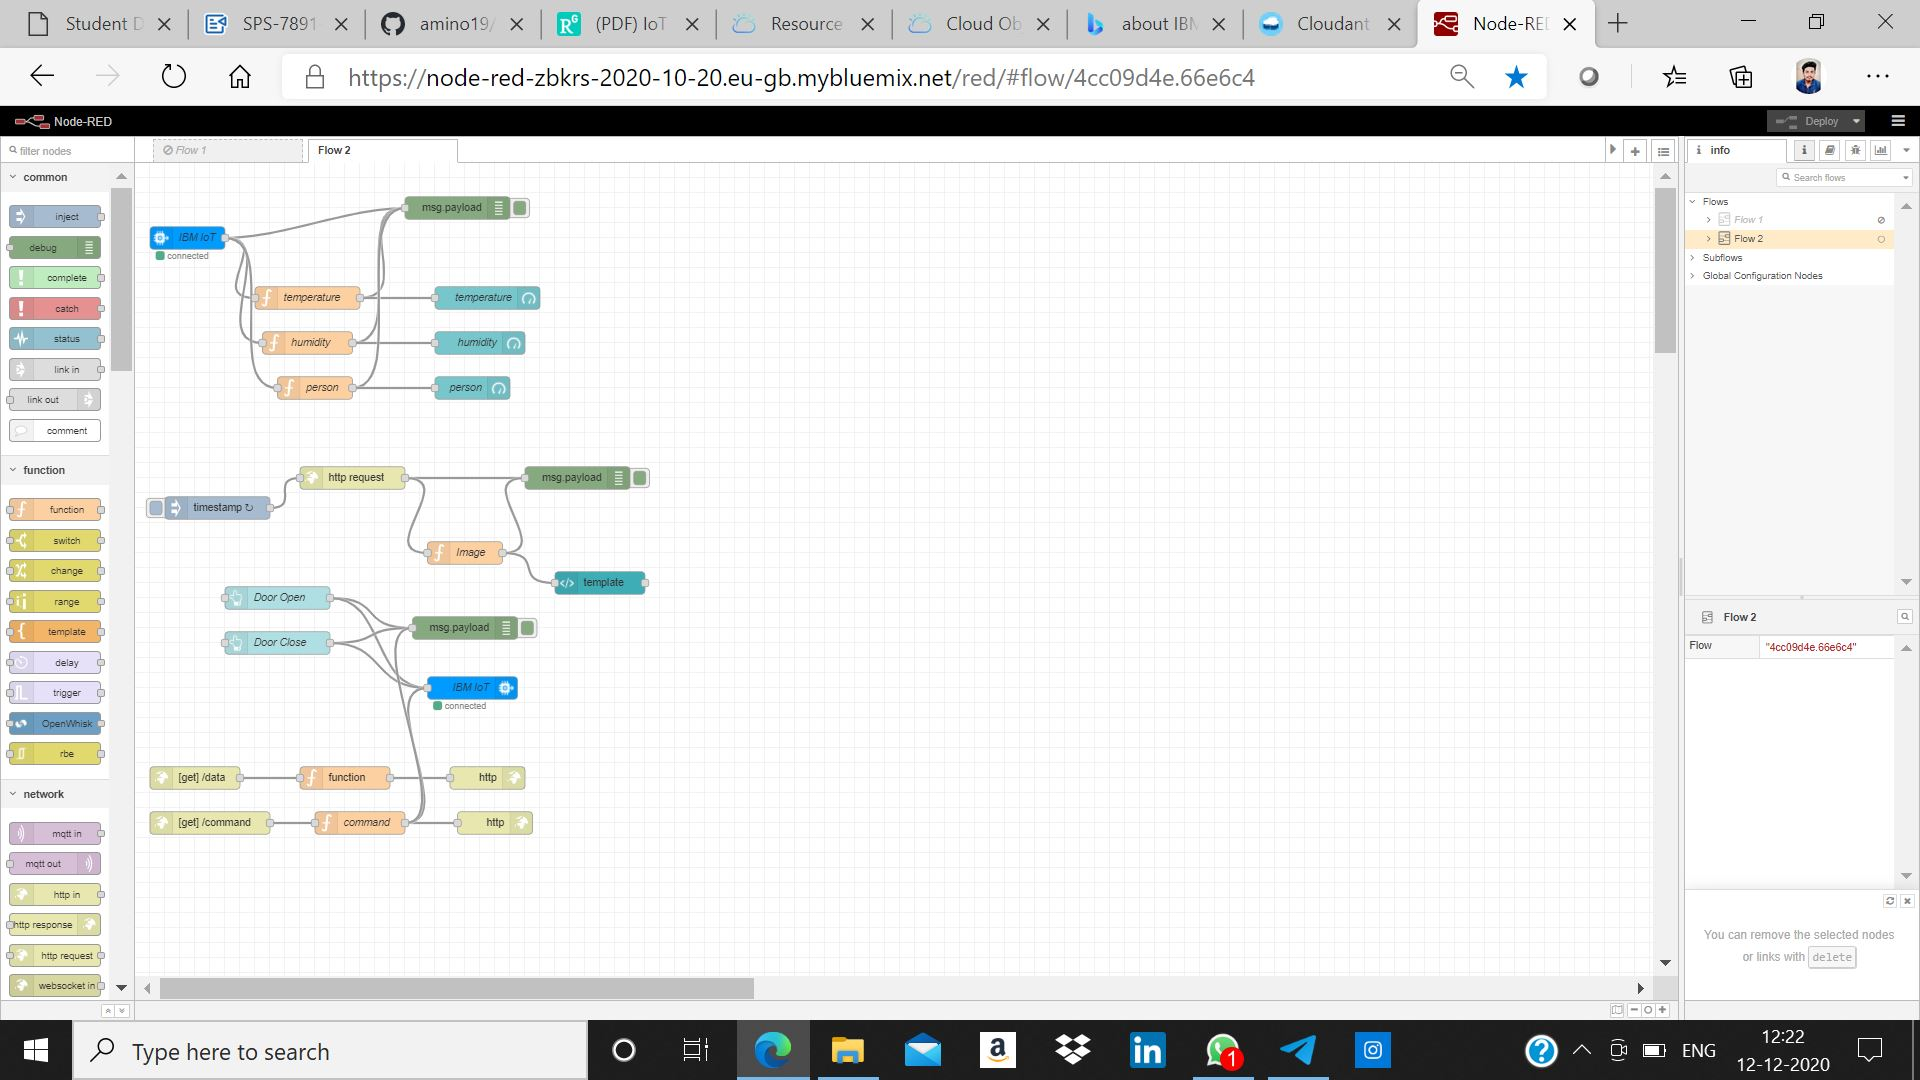Open the help book sidebar icon

click(x=1829, y=150)
